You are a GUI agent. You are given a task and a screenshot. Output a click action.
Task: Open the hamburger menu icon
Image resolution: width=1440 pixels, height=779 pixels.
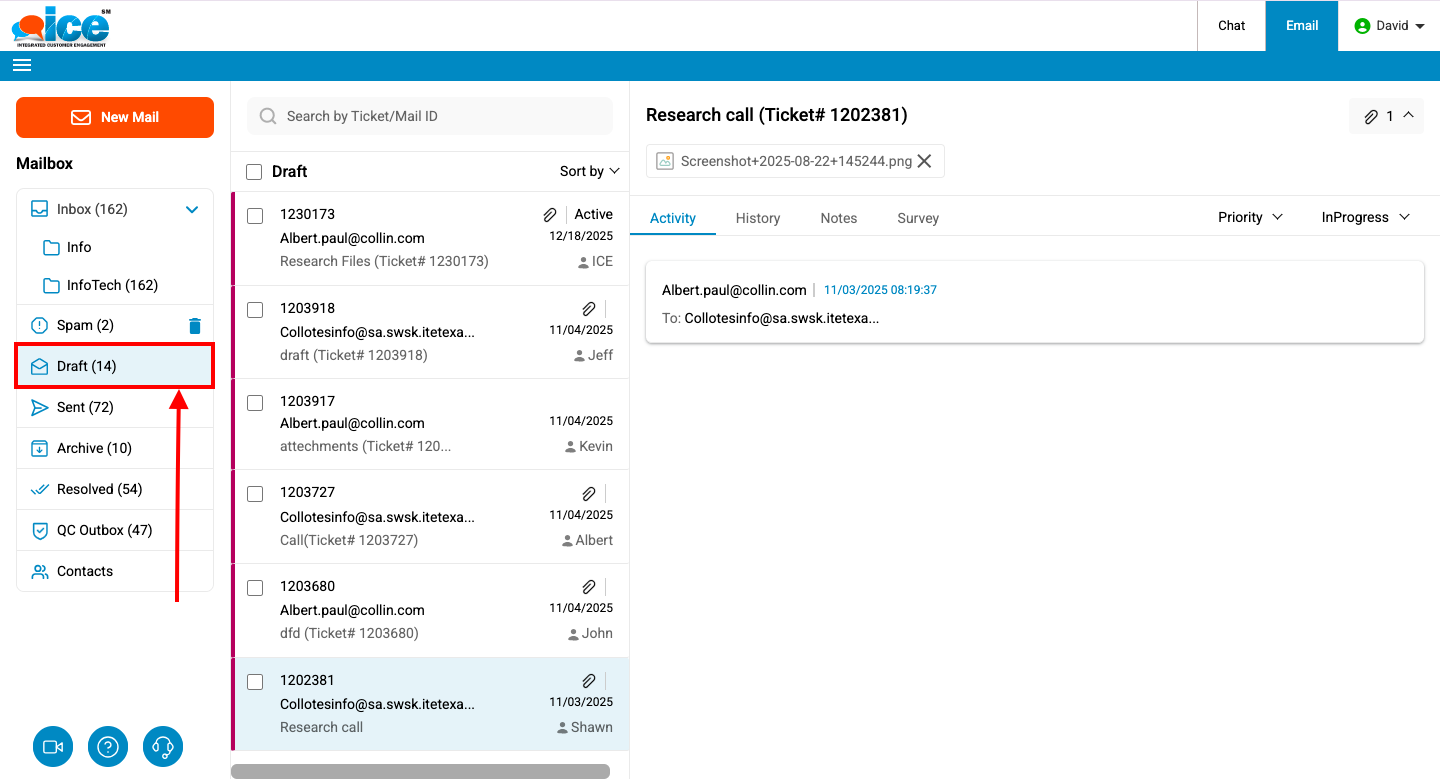(x=22, y=66)
